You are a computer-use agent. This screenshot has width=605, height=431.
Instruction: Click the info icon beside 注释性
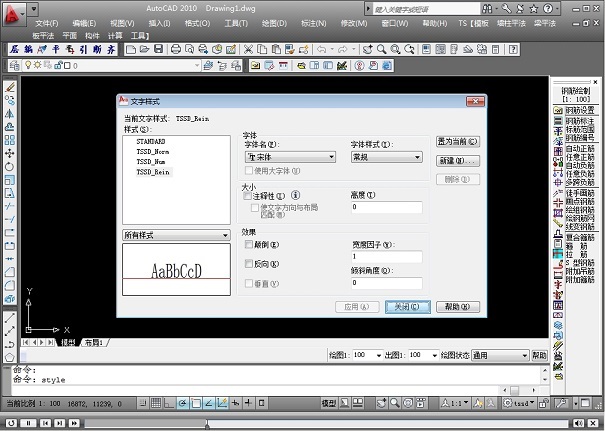(296, 196)
